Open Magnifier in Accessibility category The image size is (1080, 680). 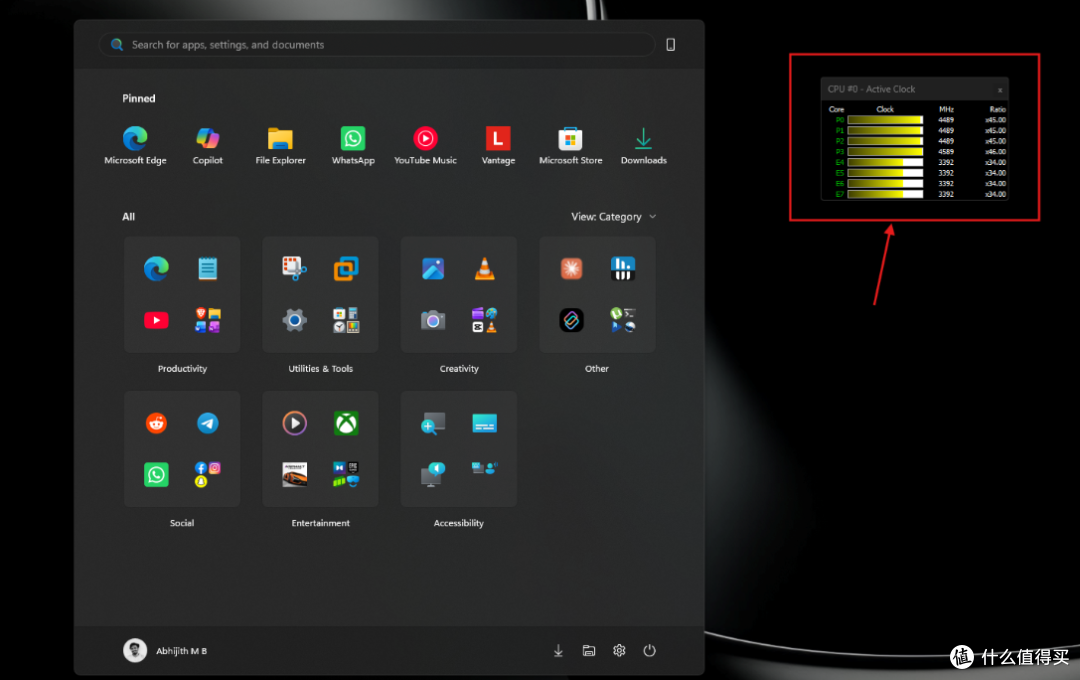tap(433, 423)
